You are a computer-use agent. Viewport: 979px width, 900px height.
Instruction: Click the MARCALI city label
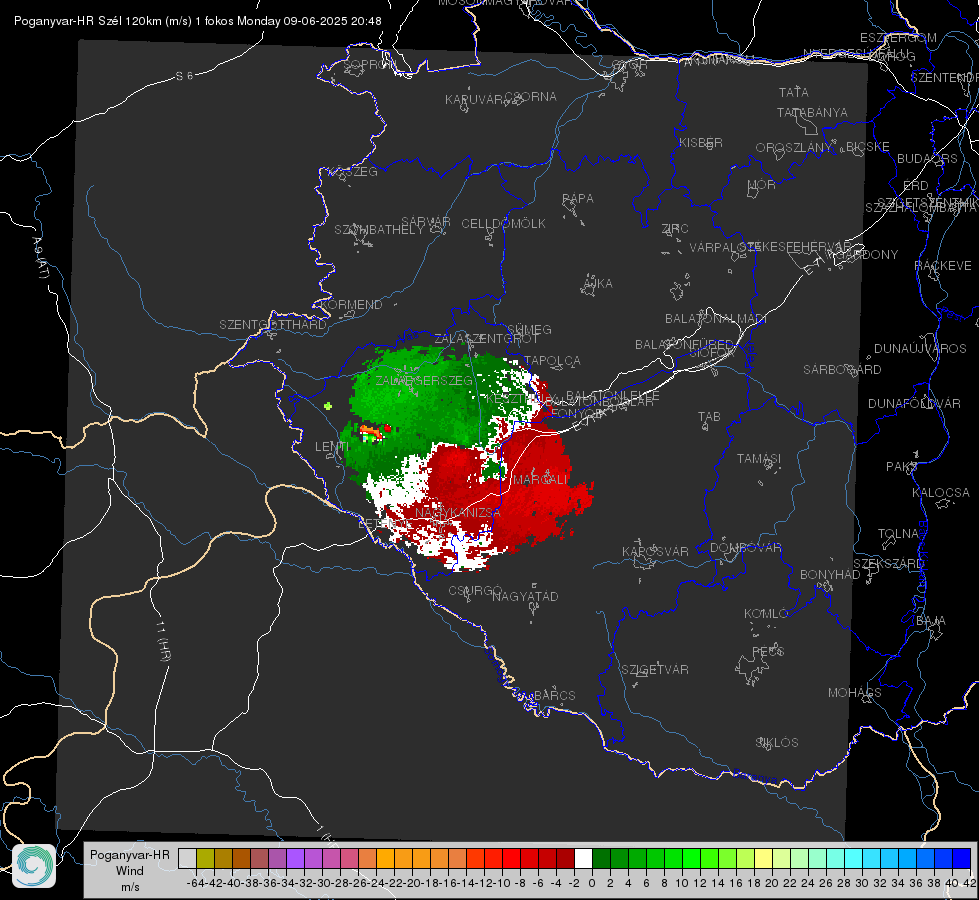pyautogui.click(x=541, y=479)
